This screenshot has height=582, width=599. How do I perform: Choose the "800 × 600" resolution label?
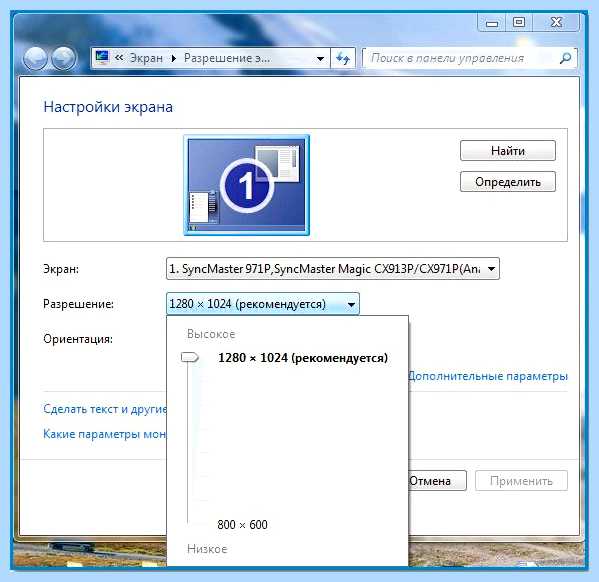pos(242,525)
